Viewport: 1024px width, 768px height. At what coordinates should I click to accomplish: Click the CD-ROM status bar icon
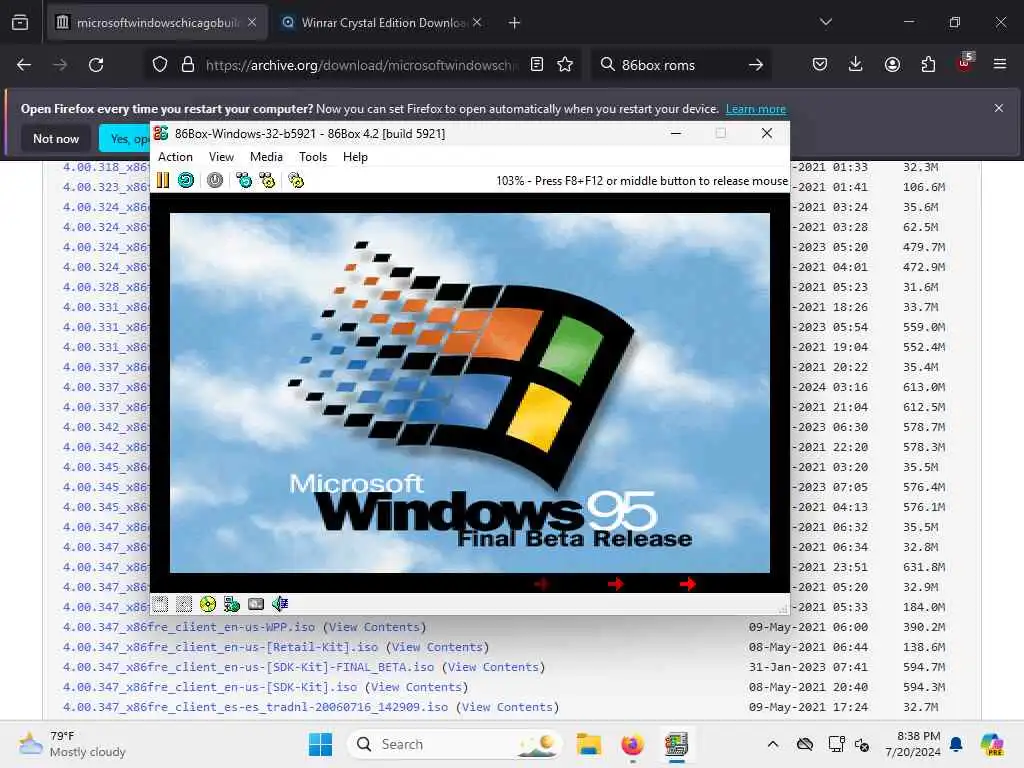[x=208, y=604]
